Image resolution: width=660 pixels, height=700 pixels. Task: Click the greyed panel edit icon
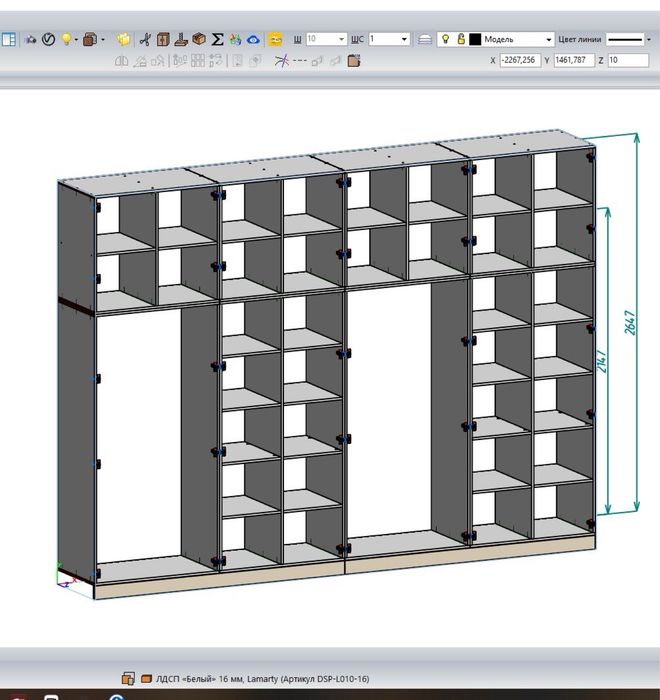coord(237,61)
